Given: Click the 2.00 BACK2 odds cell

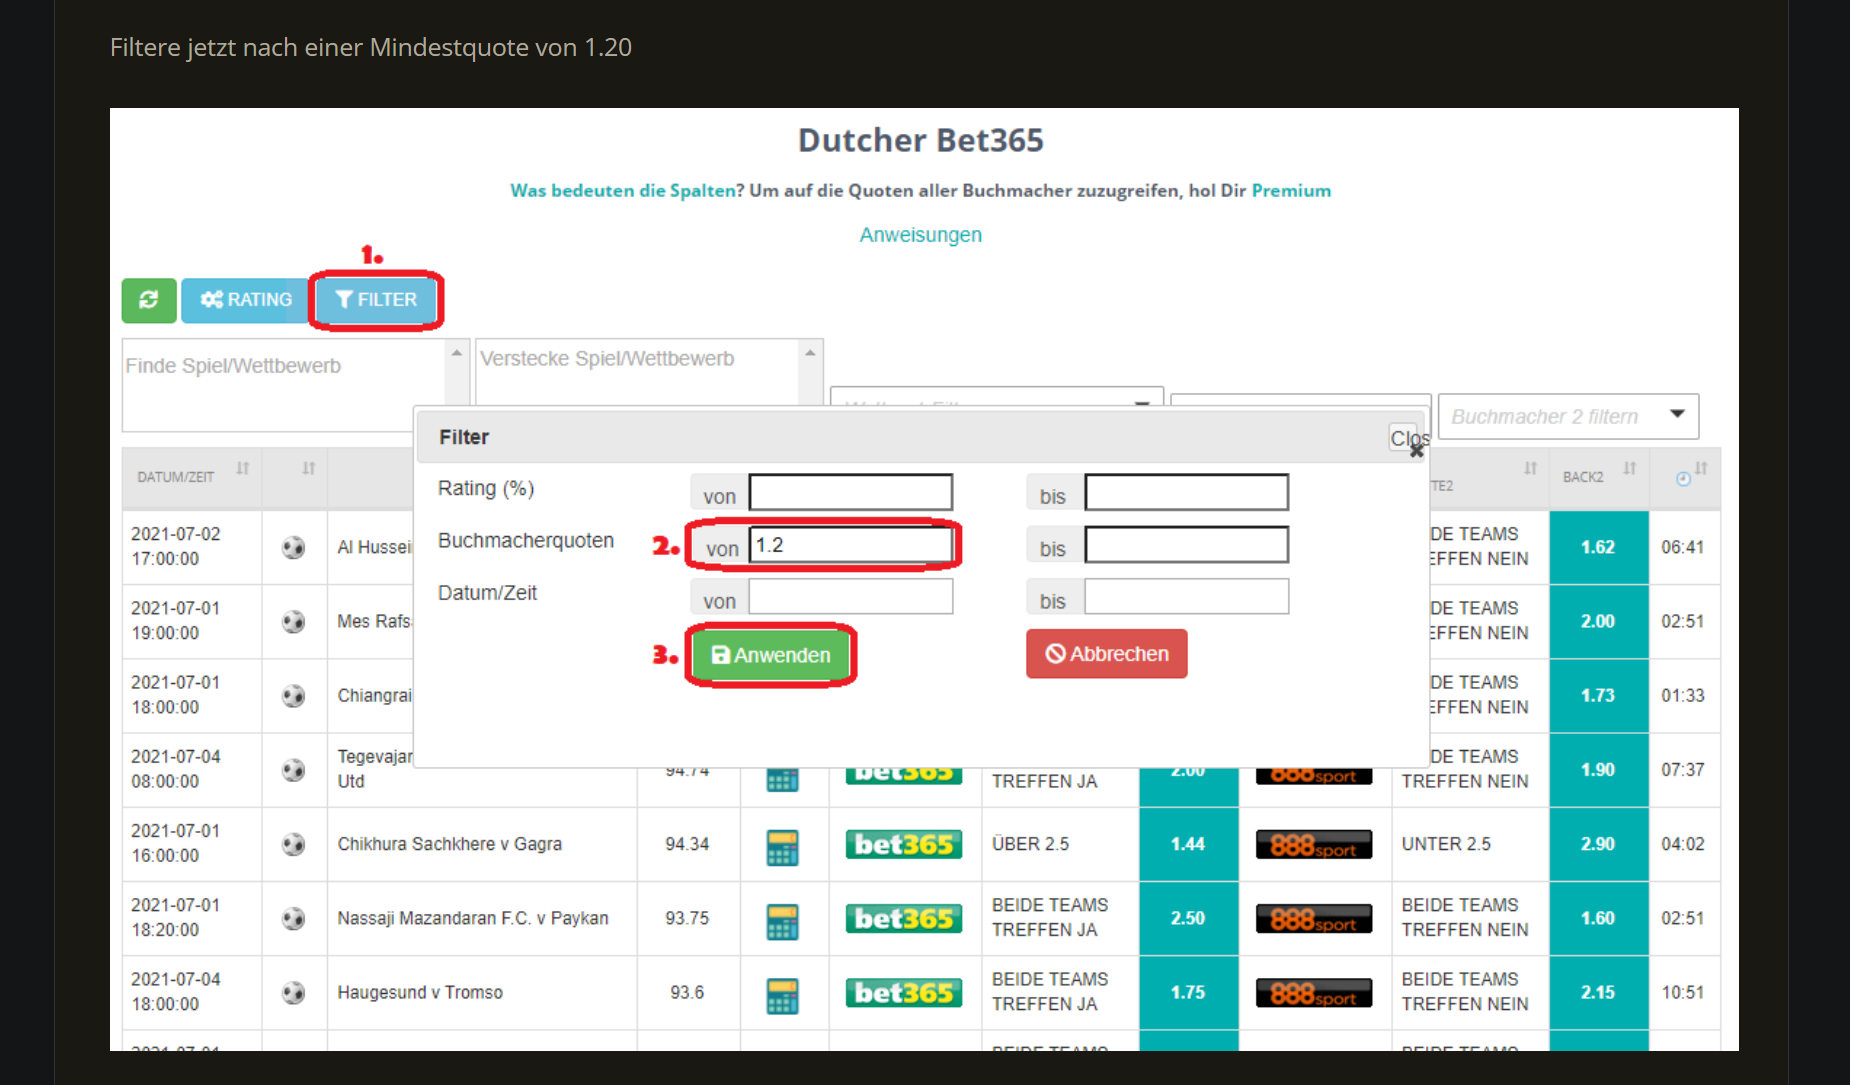Looking at the screenshot, I should tap(1598, 622).
